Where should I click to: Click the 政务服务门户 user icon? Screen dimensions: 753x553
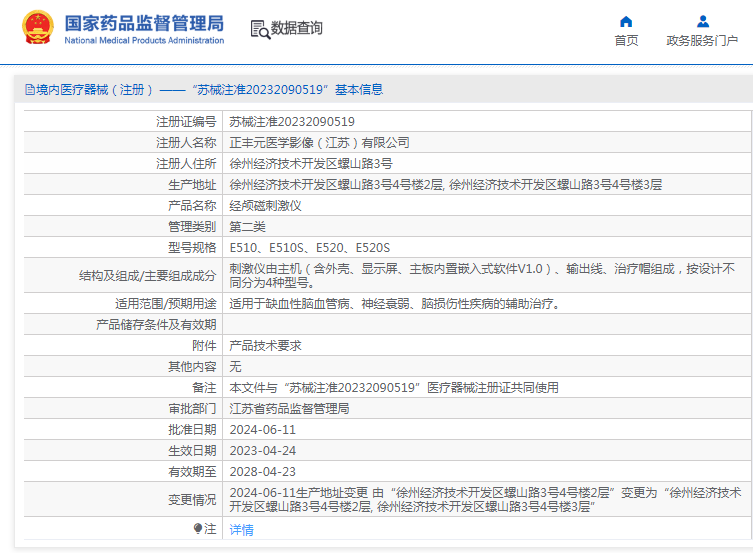703,22
